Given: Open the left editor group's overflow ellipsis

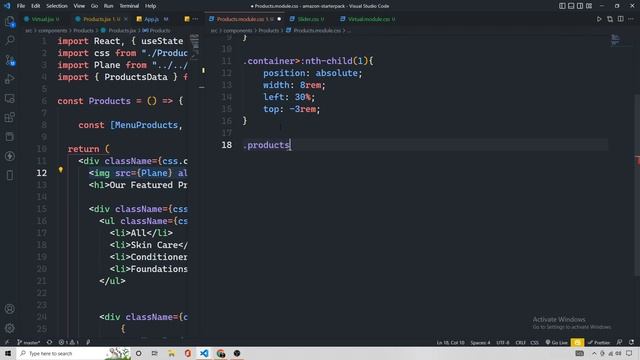Looking at the screenshot, I should coord(196,19).
